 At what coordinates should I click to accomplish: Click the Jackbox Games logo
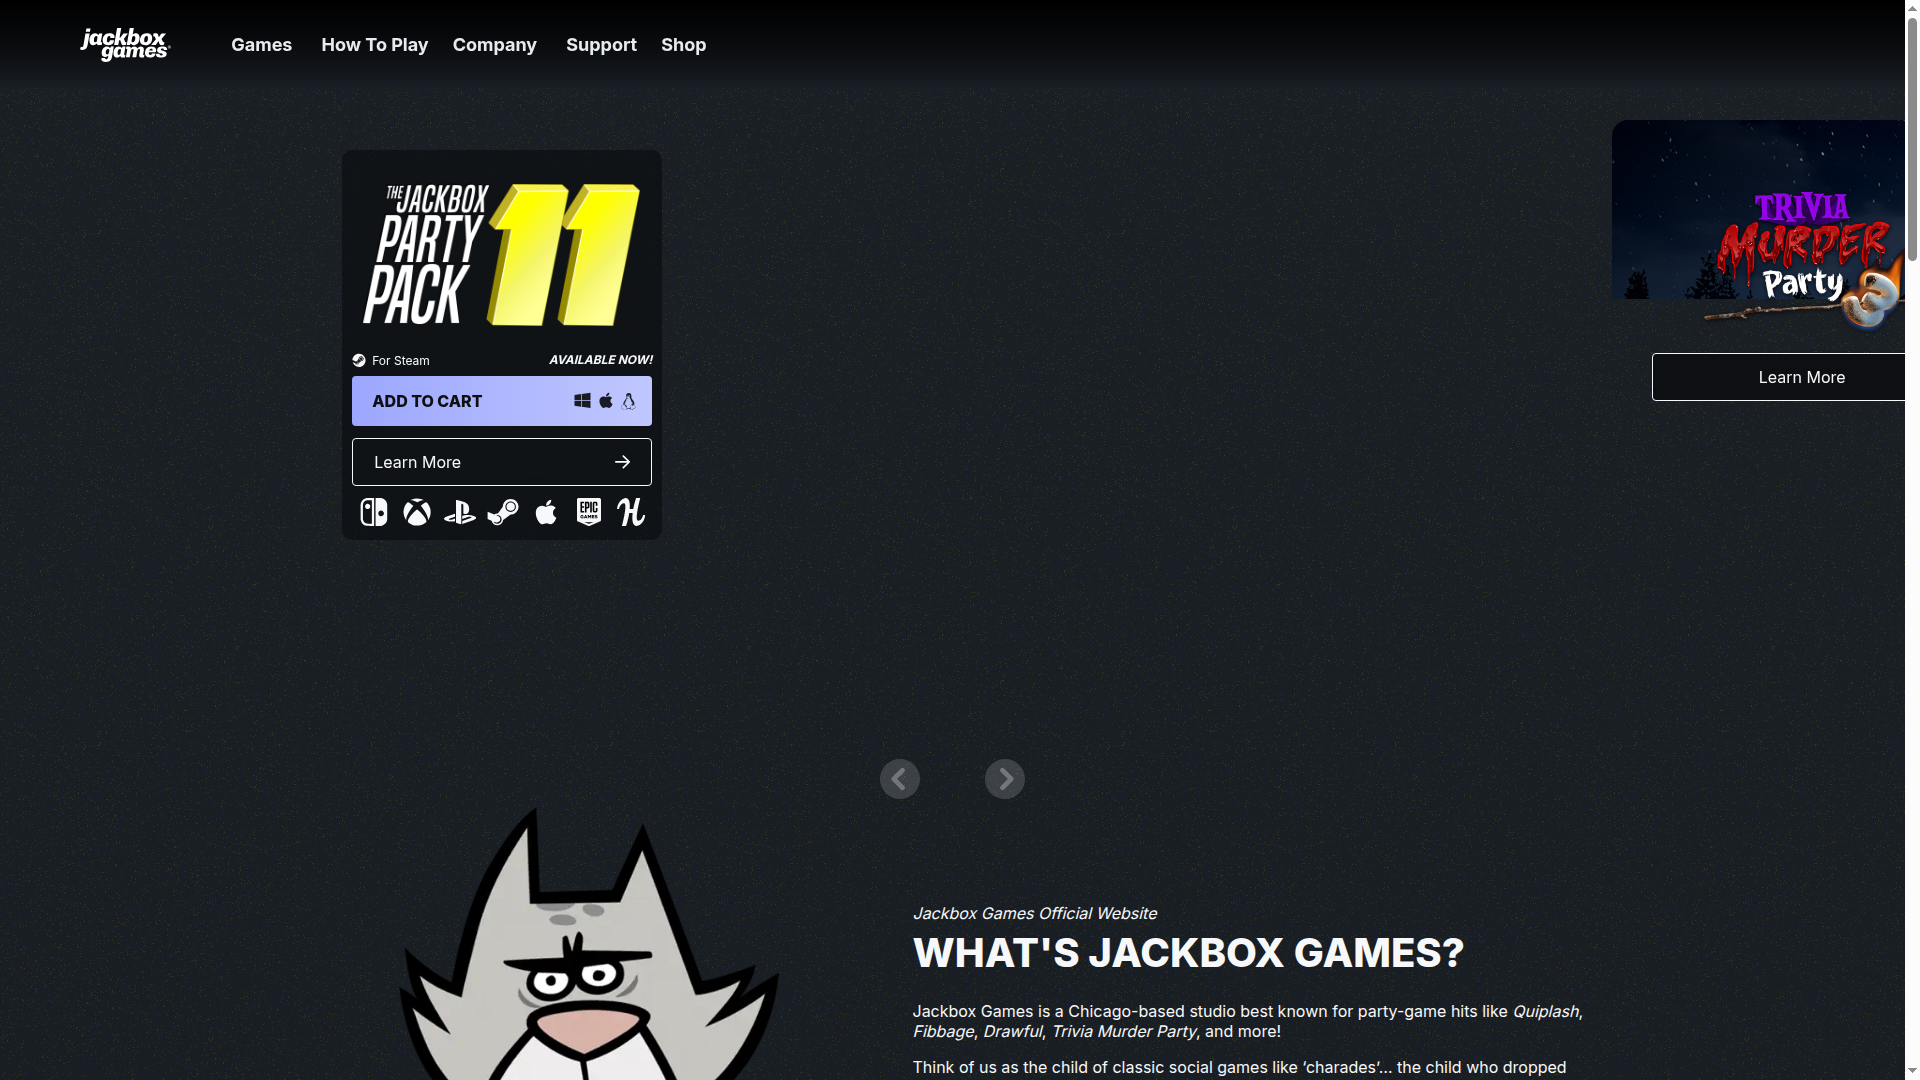124,44
